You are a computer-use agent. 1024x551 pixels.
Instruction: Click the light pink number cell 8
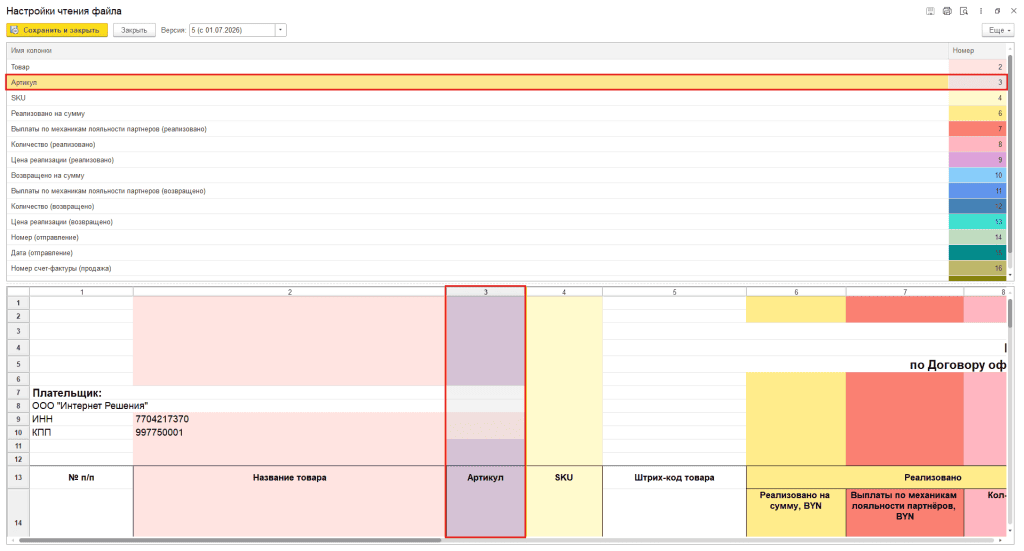coord(978,144)
